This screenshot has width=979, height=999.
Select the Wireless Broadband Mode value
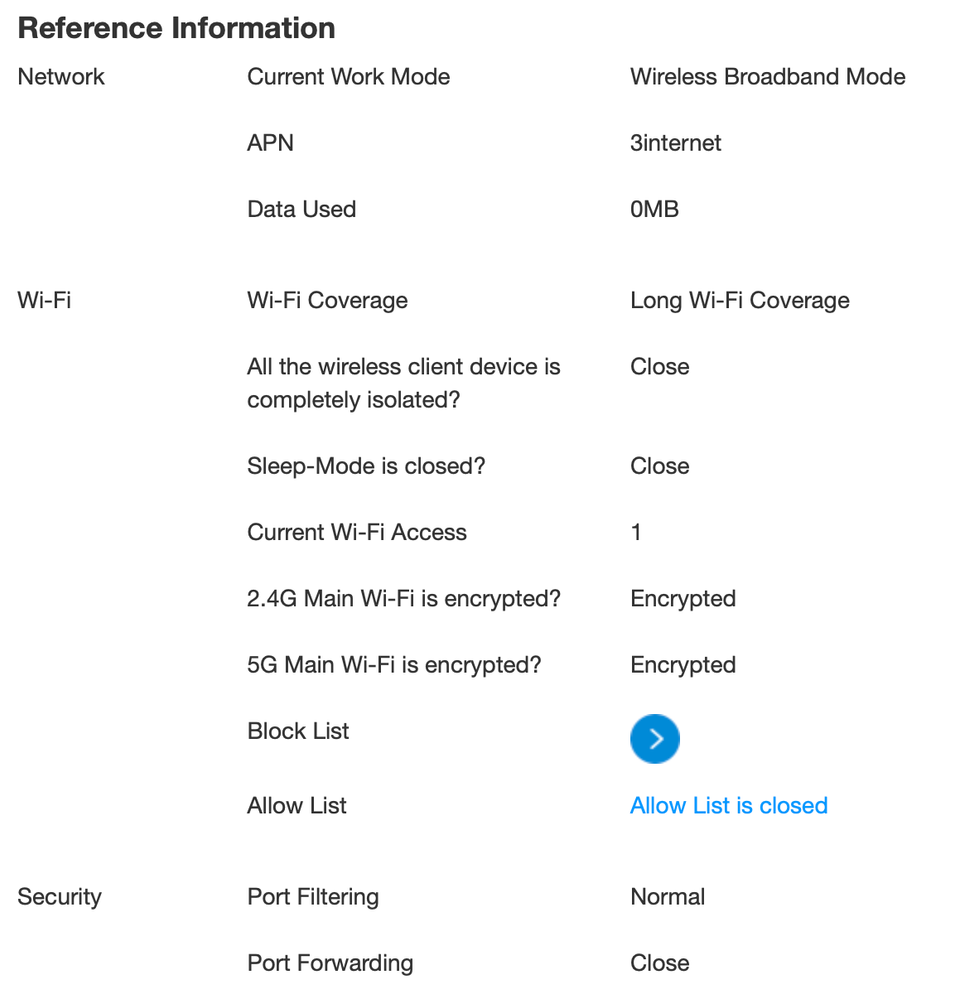[767, 77]
